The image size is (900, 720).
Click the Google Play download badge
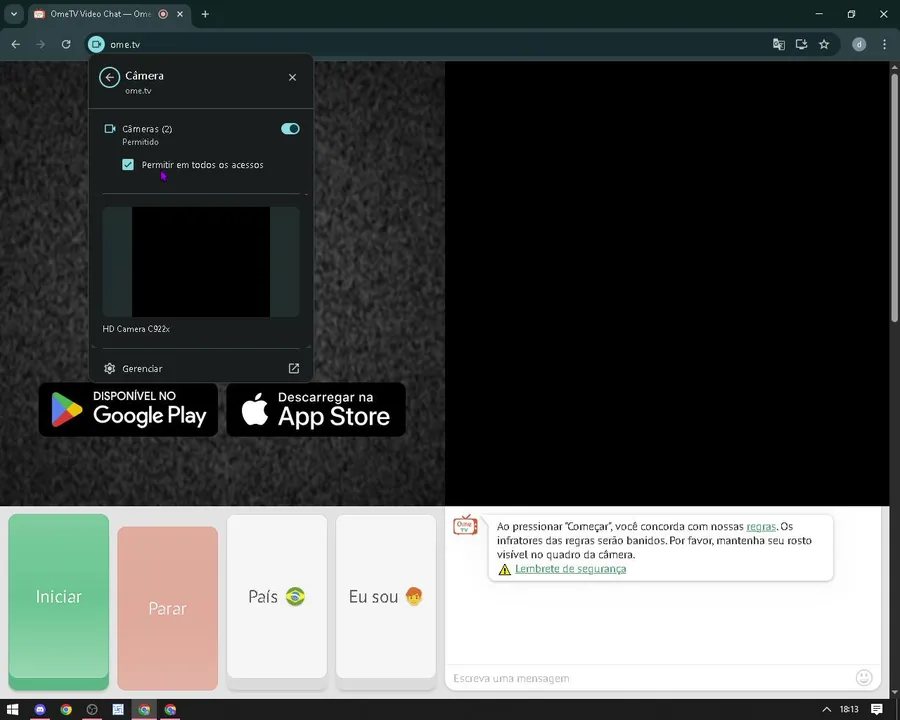click(x=128, y=410)
